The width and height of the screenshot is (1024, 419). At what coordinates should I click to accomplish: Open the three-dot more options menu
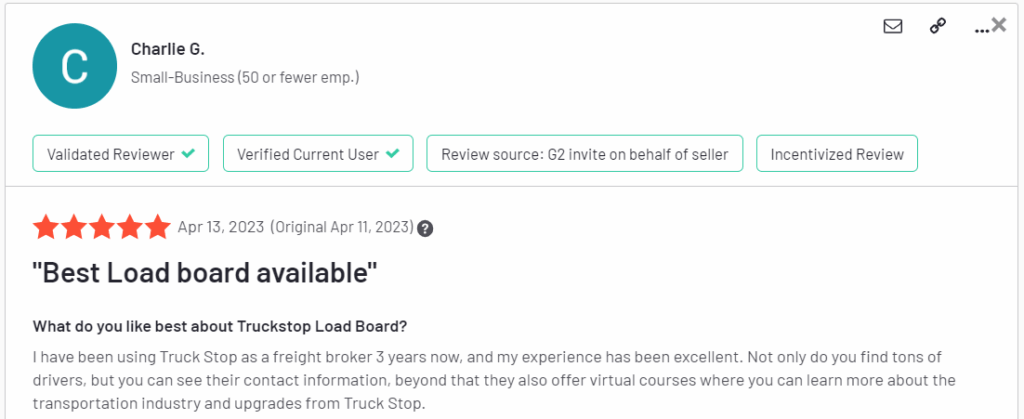click(980, 28)
